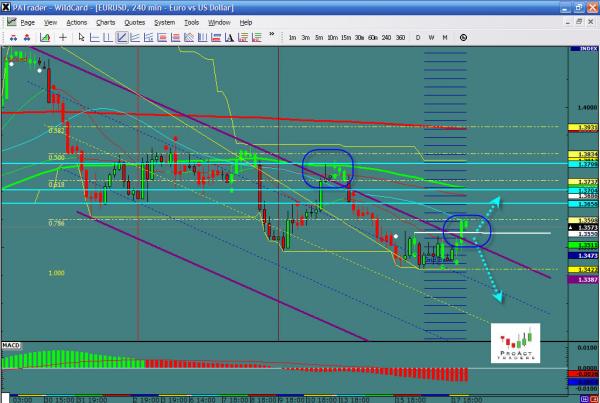This screenshot has width=600, height=403.
Task: Open the Help menu
Action: point(246,23)
